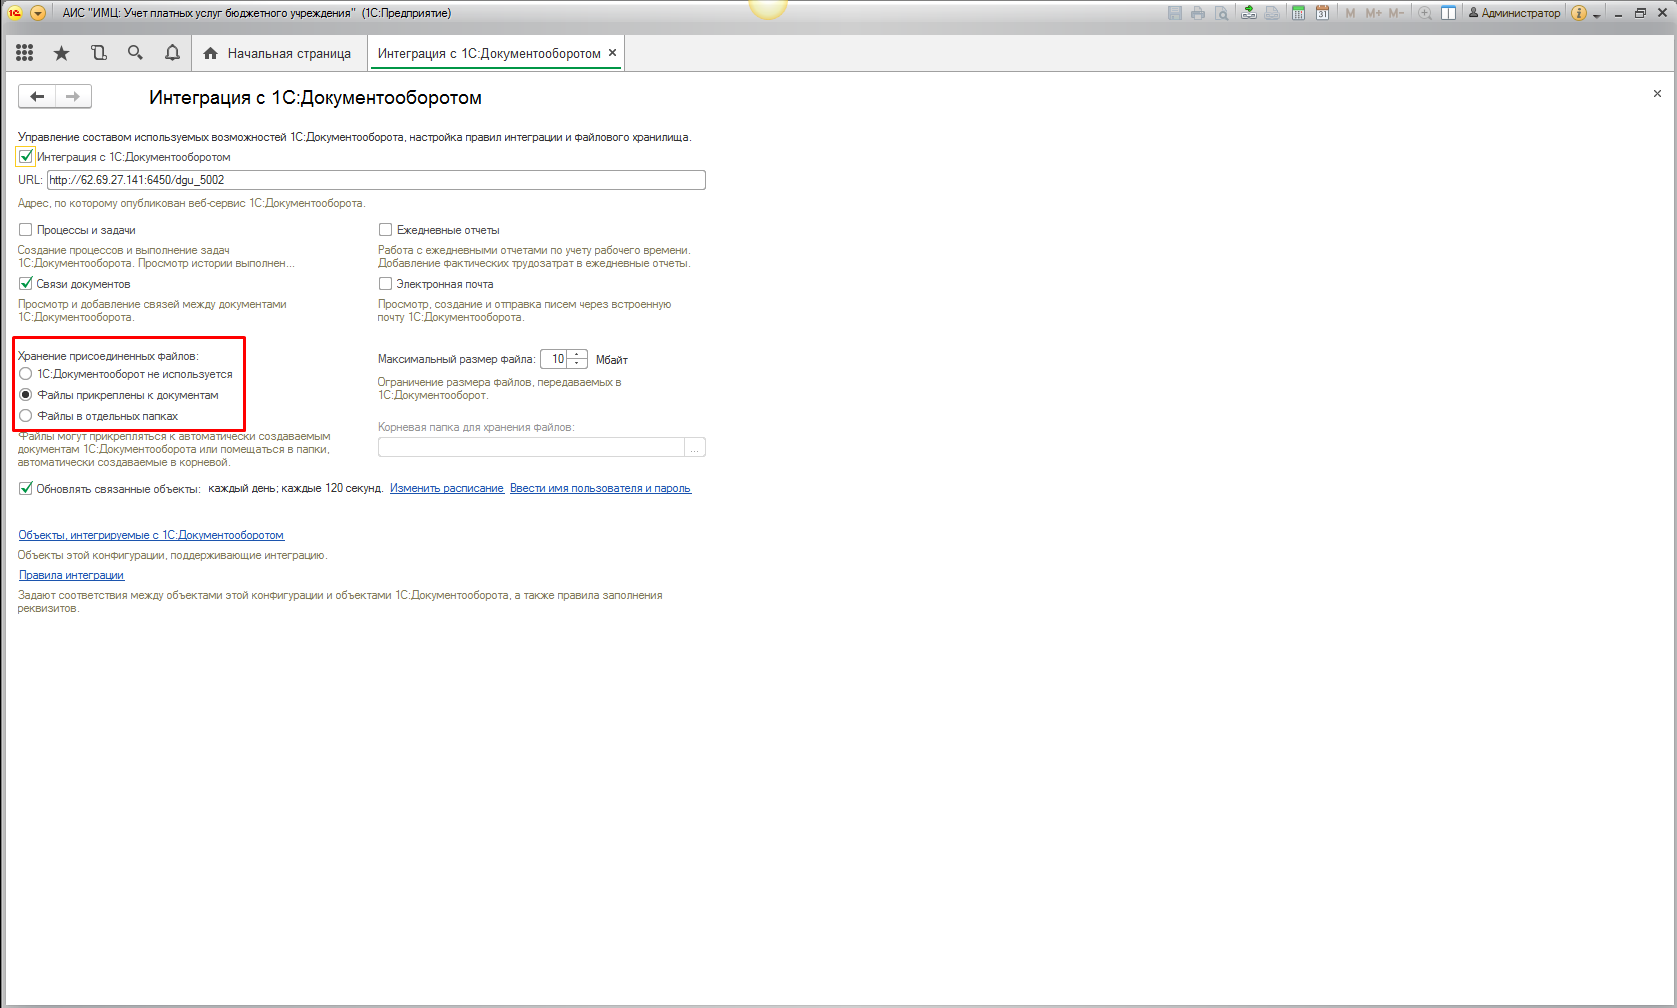Open the calculator icon in title bar
The height and width of the screenshot is (1008, 1677).
pyautogui.click(x=1298, y=13)
